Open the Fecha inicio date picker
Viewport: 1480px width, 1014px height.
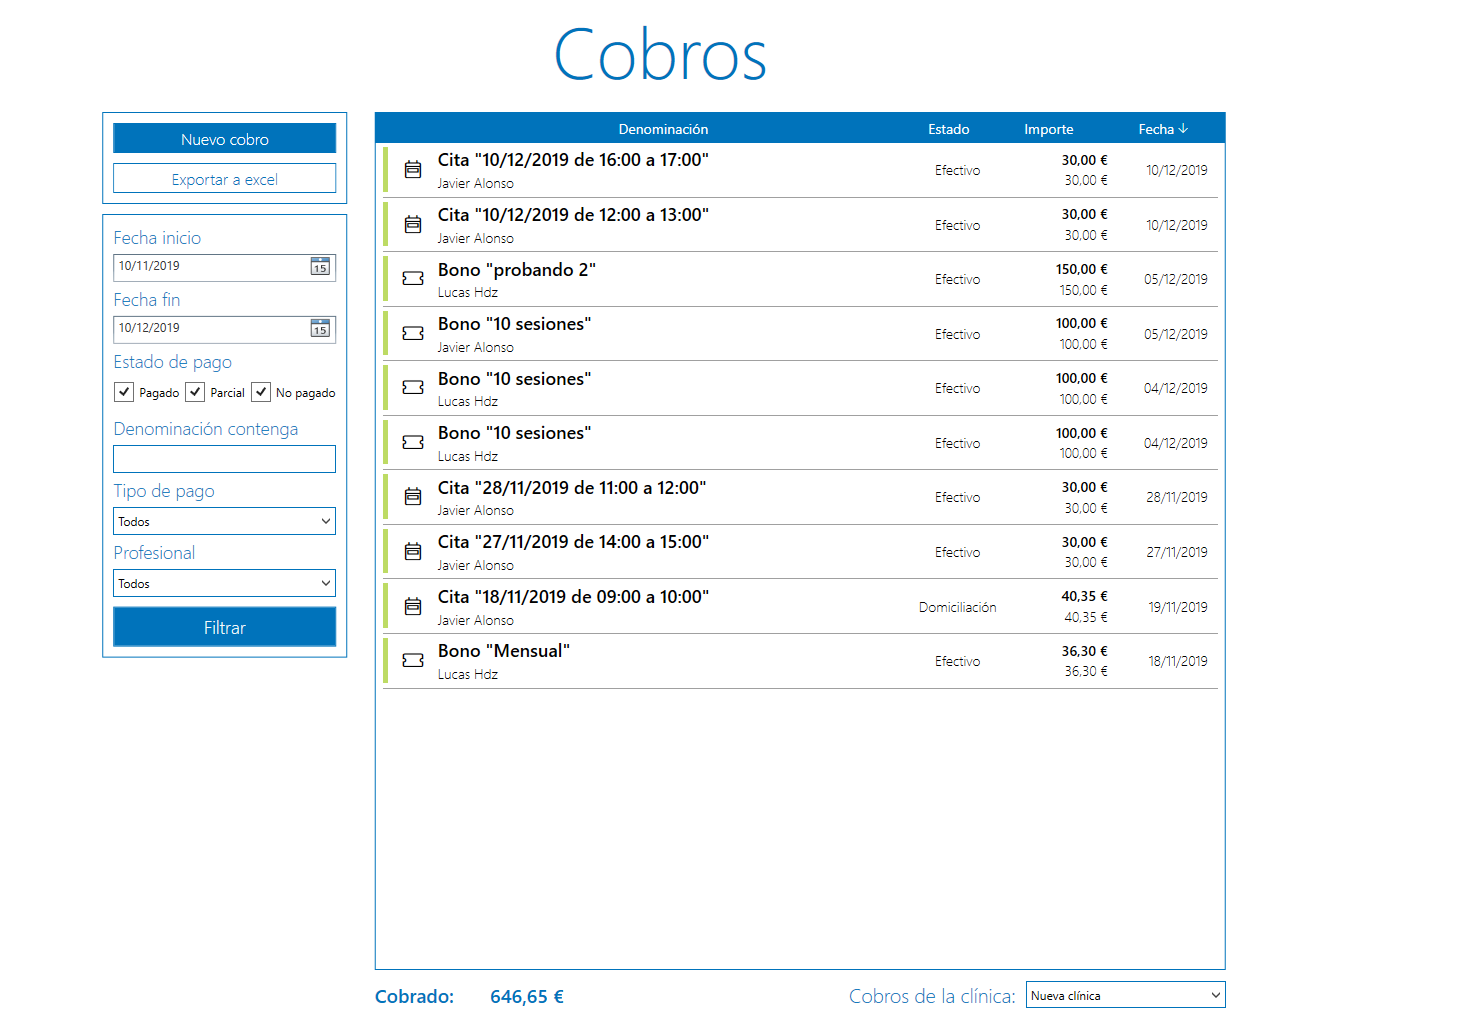tap(320, 267)
